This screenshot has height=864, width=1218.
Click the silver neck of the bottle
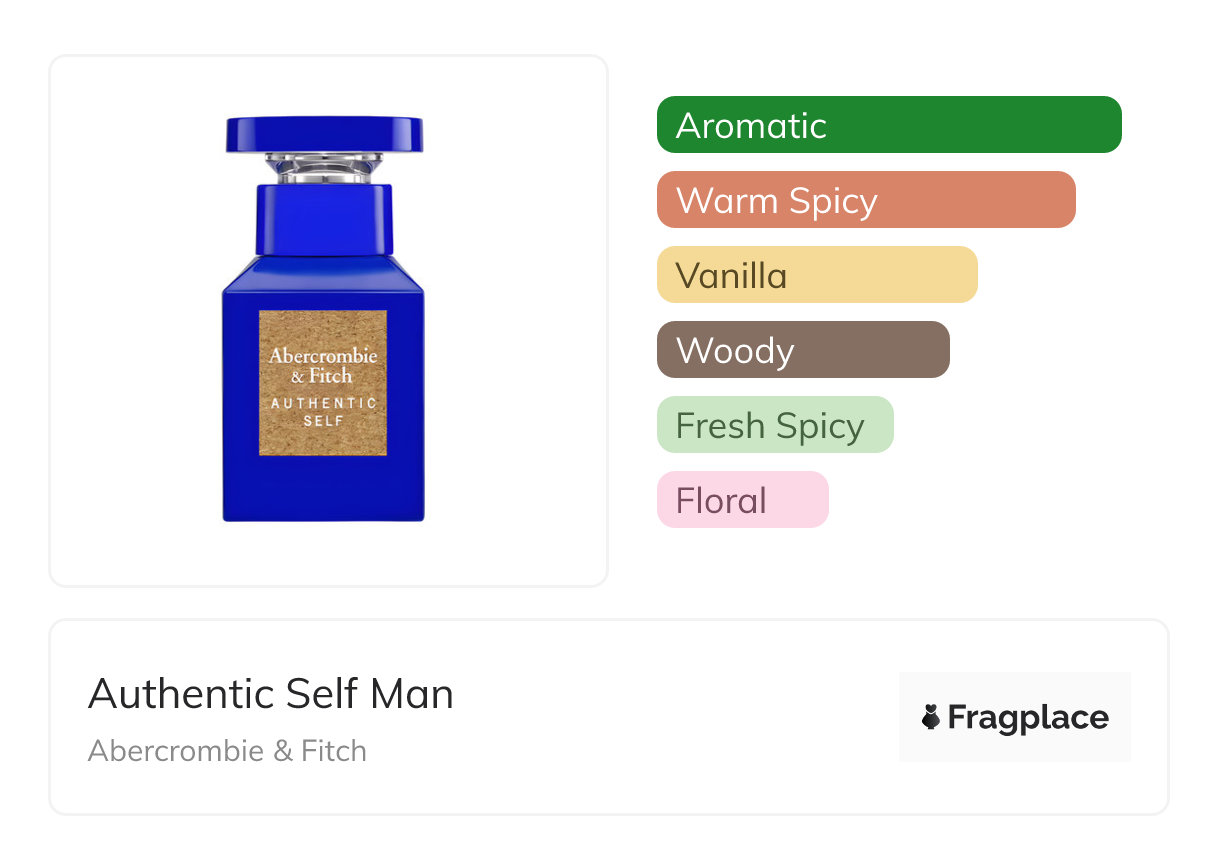point(324,167)
